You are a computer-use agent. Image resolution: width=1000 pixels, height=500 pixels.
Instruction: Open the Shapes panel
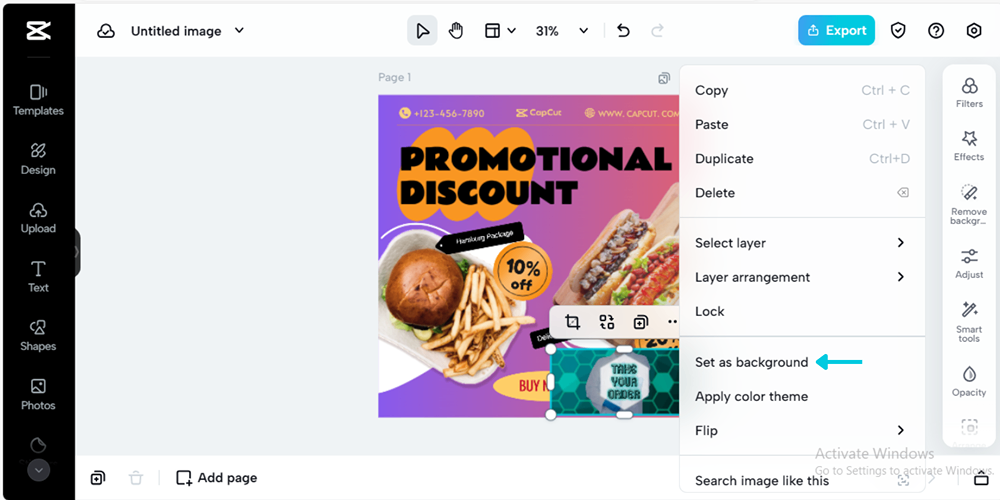38,335
